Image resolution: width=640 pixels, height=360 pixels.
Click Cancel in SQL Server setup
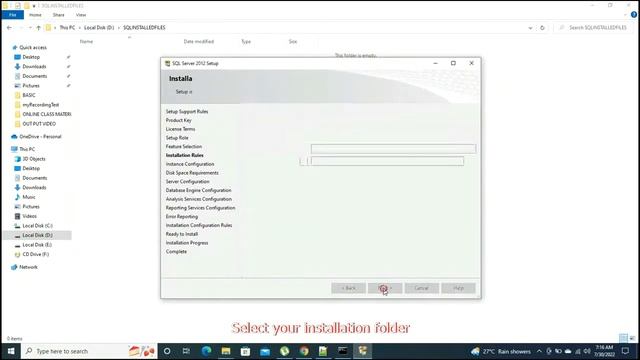coord(422,288)
